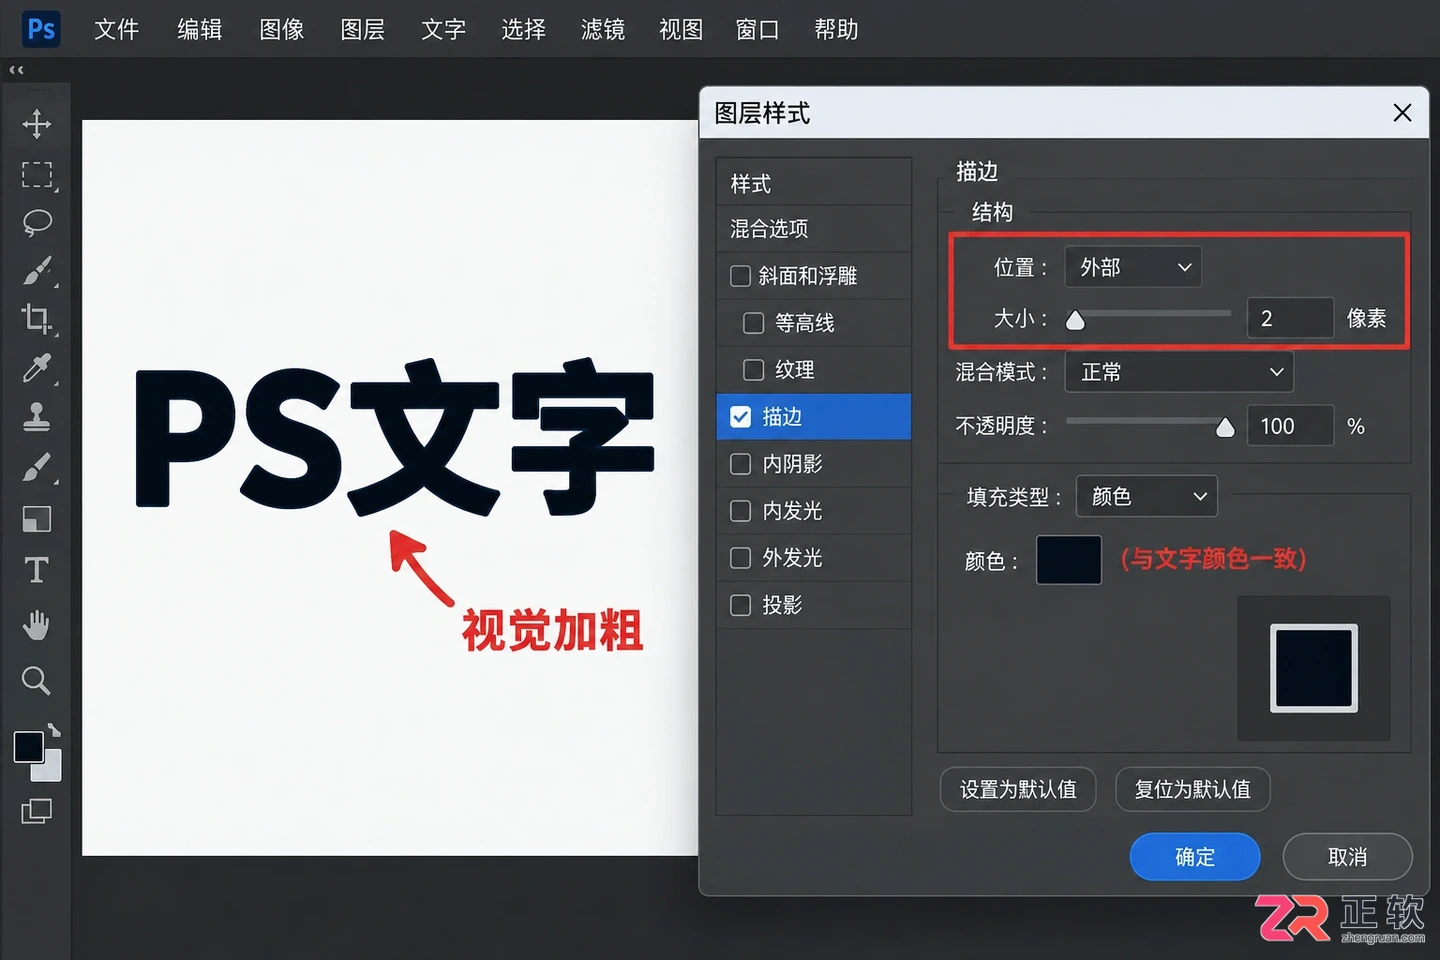Select the Horizontal Type tool
The height and width of the screenshot is (960, 1440).
(37, 570)
